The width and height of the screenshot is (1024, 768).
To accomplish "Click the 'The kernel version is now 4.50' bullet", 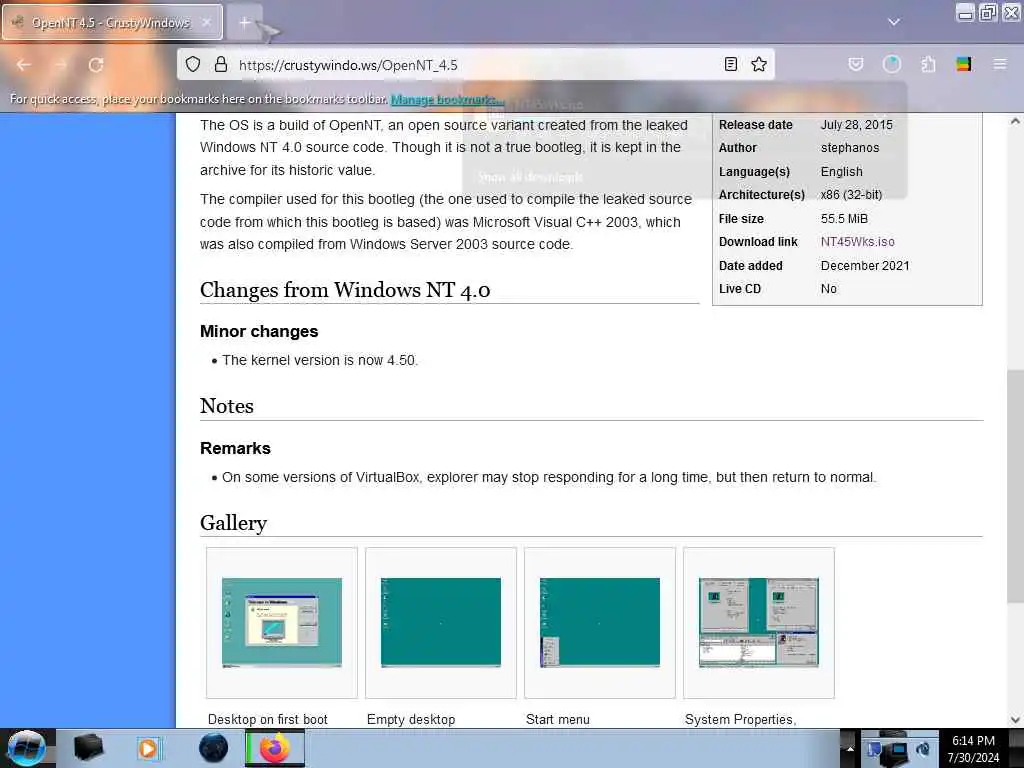I will [319, 360].
